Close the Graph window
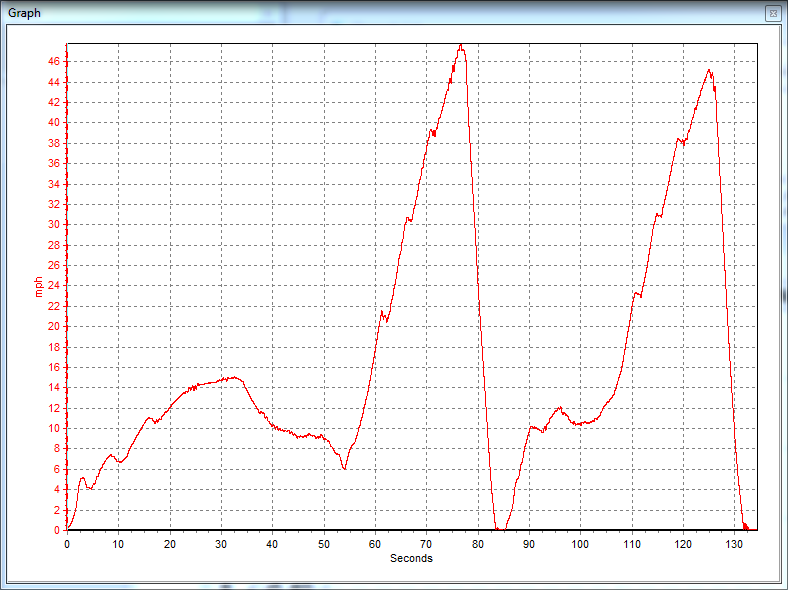788x590 pixels. 772,13
